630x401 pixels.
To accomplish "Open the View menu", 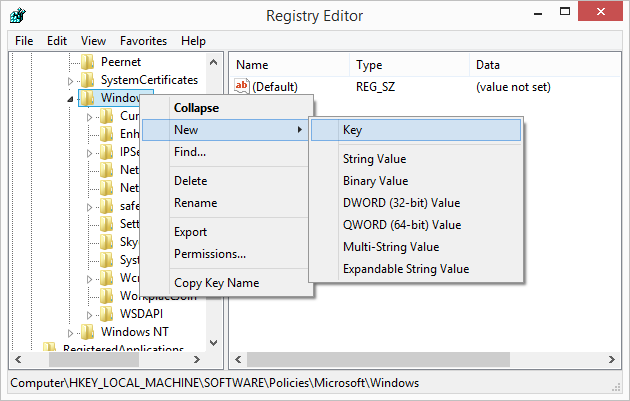I will (x=93, y=41).
